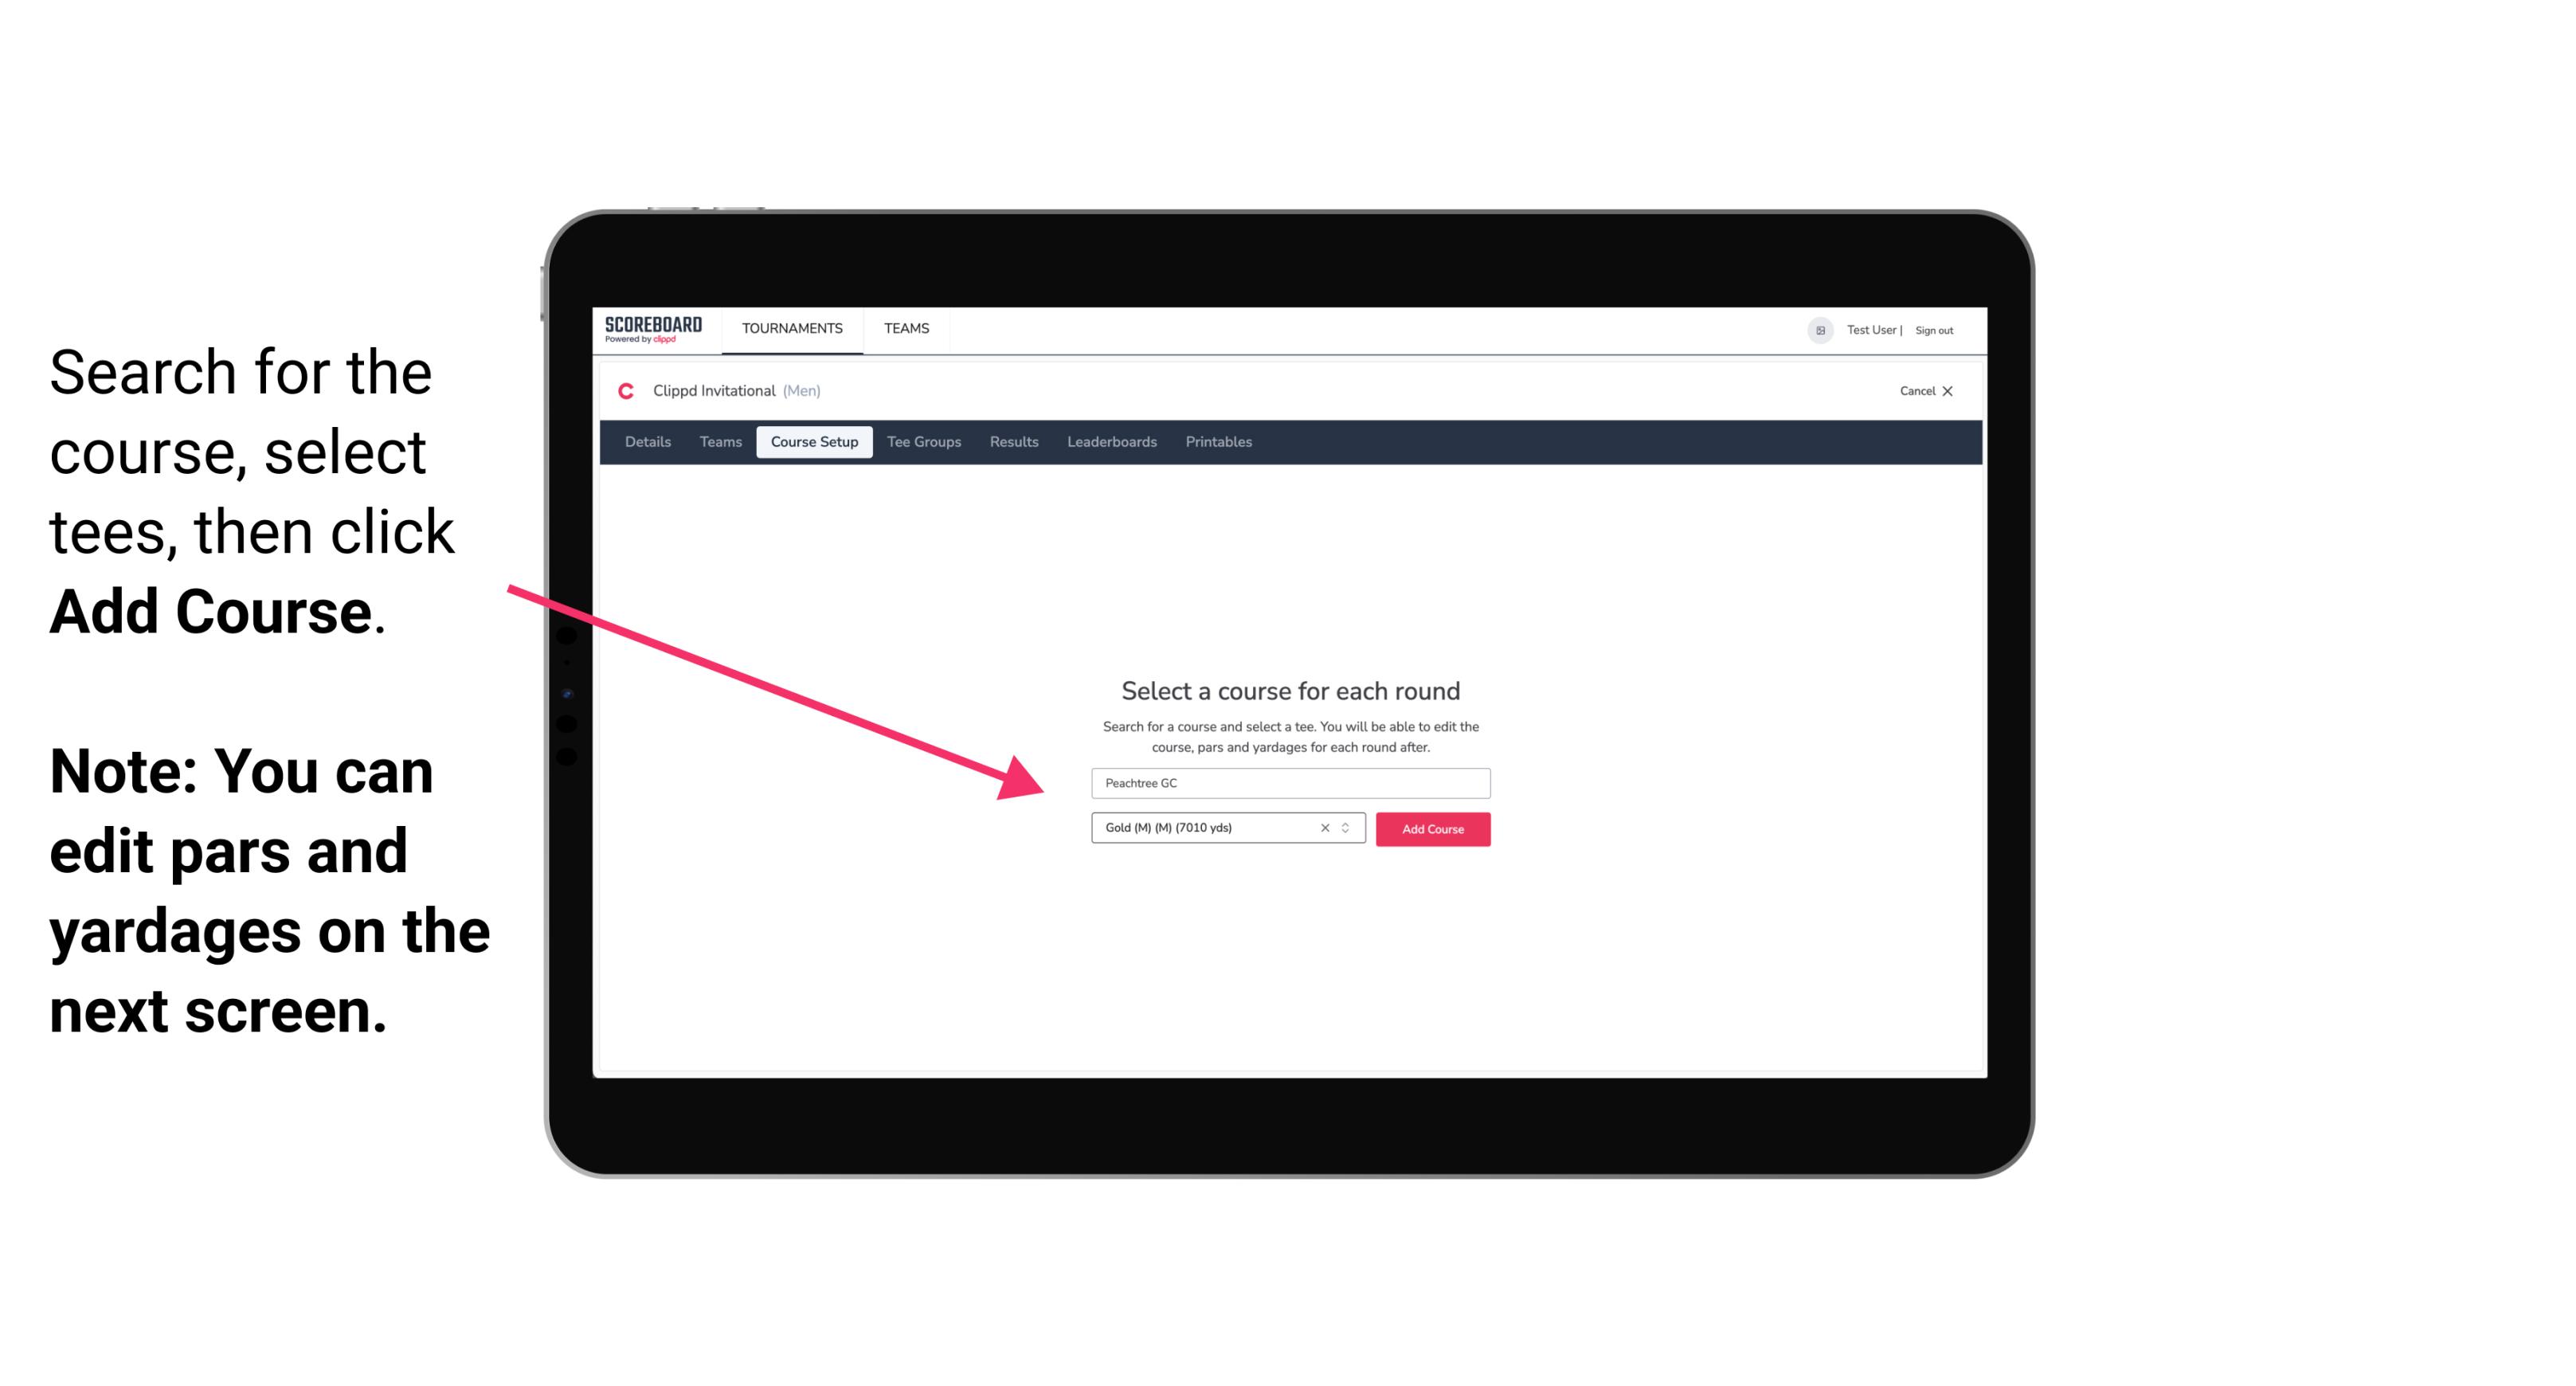The width and height of the screenshot is (2576, 1386).
Task: Click the user account icon
Action: pos(1817,330)
